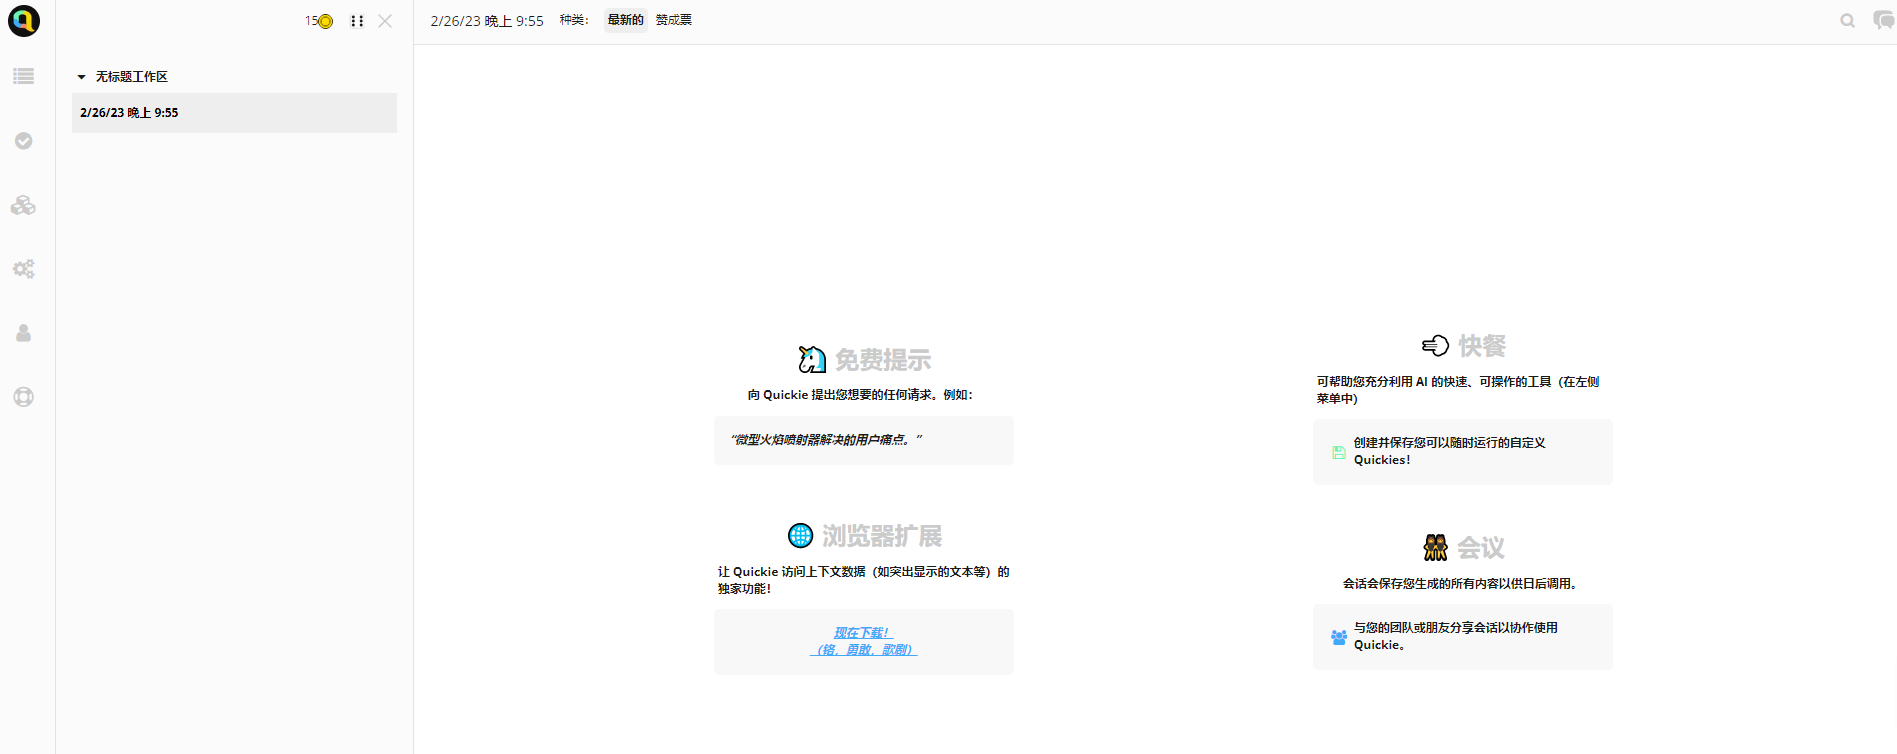
Task: Sort by 赞成票
Action: click(674, 20)
